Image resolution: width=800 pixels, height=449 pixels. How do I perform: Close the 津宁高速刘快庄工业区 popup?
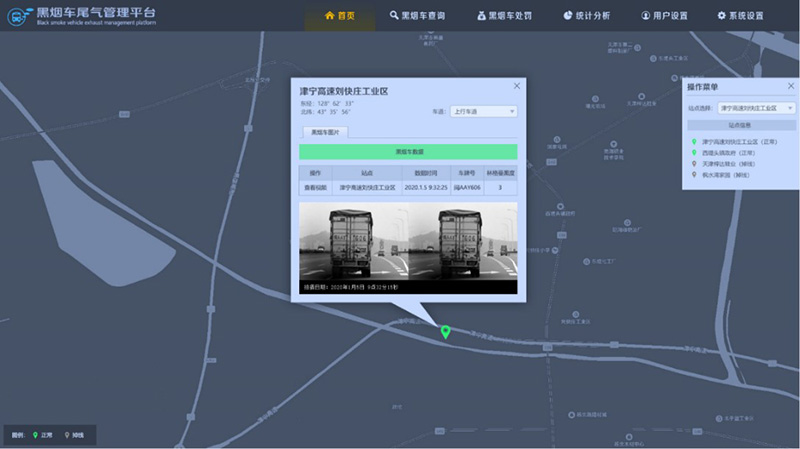point(517,86)
